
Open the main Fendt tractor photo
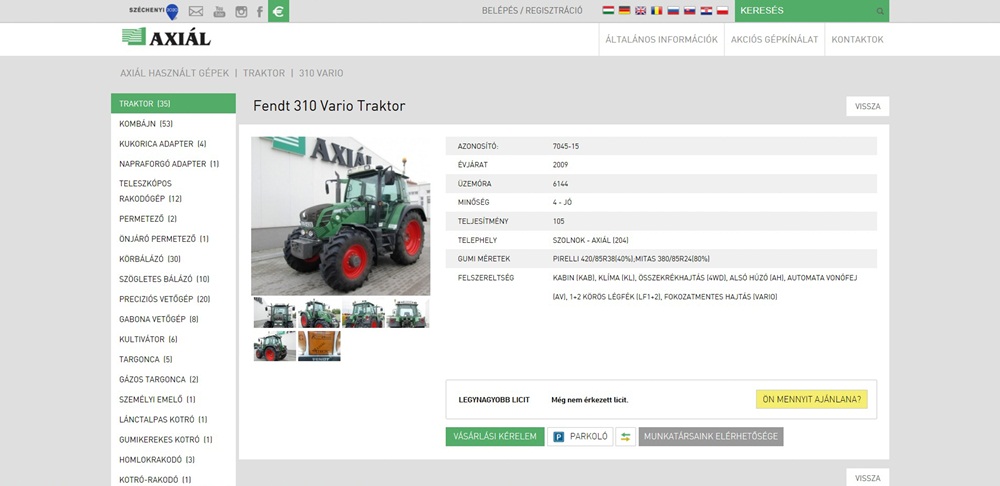[341, 216]
